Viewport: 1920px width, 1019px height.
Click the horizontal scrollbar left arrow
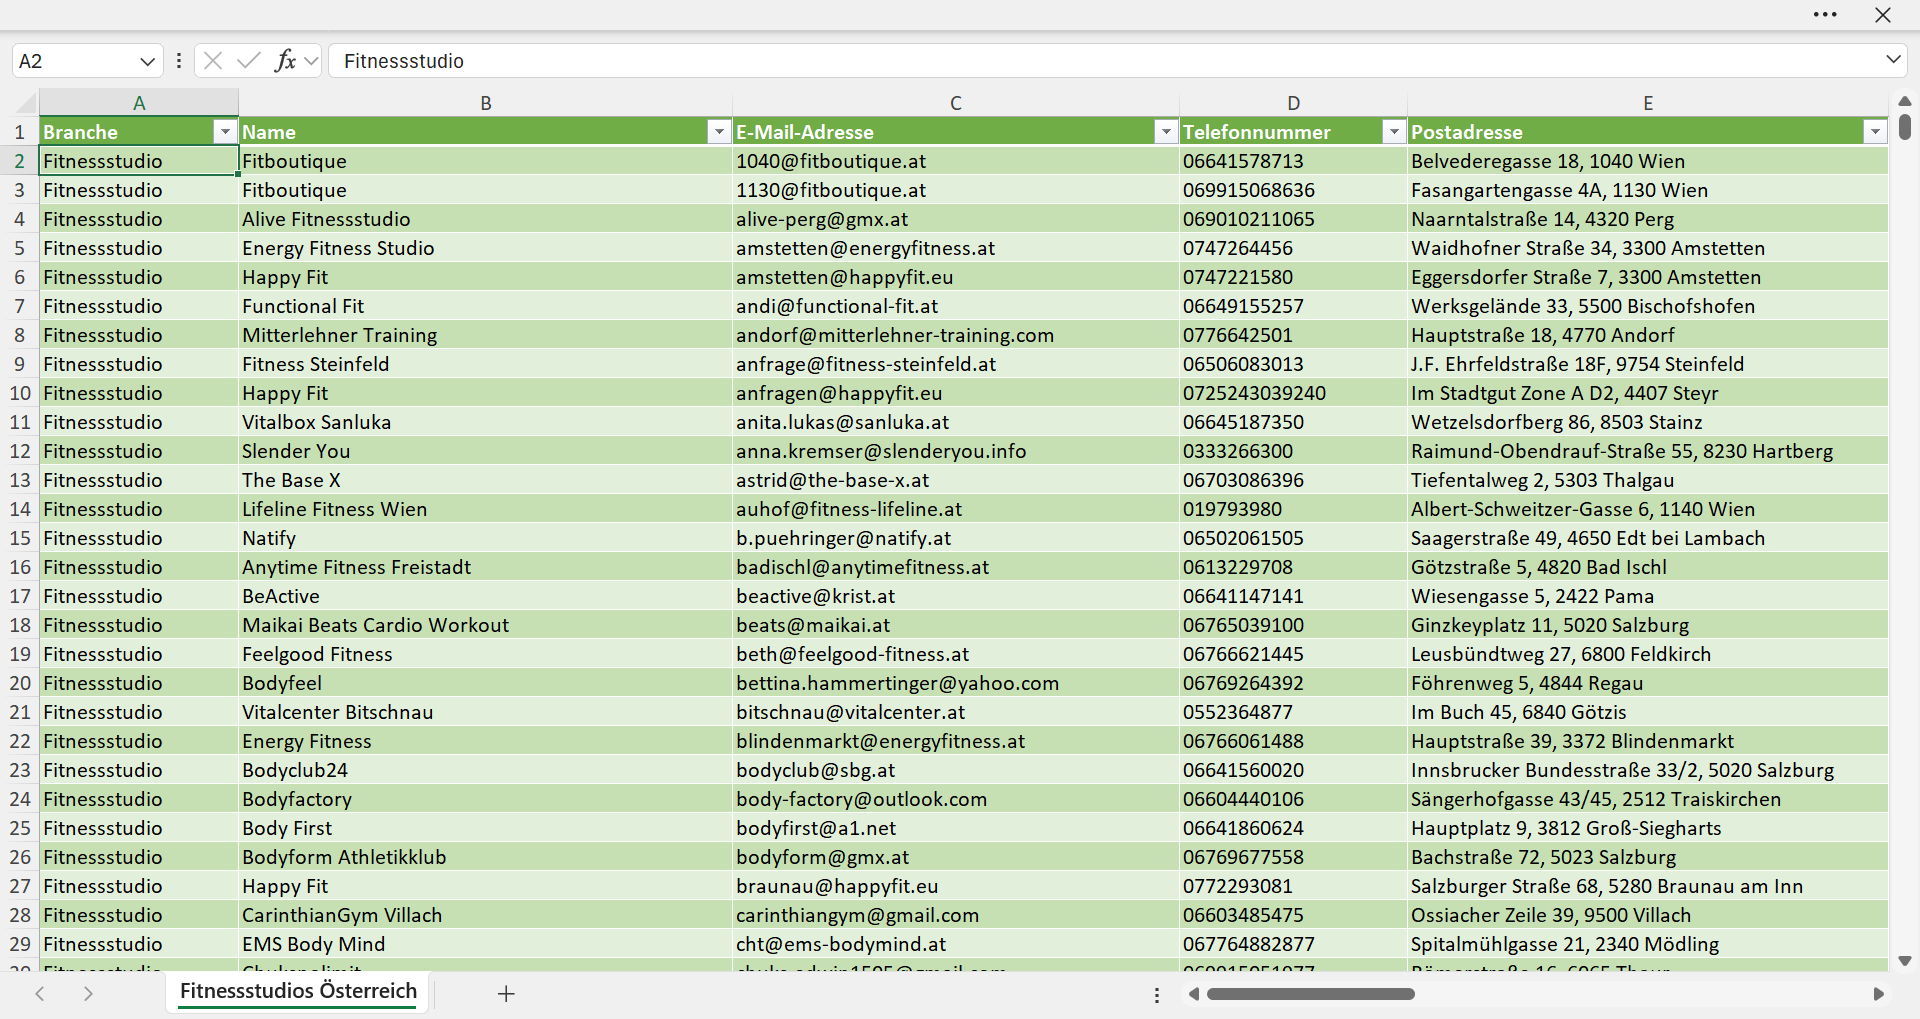click(1194, 994)
